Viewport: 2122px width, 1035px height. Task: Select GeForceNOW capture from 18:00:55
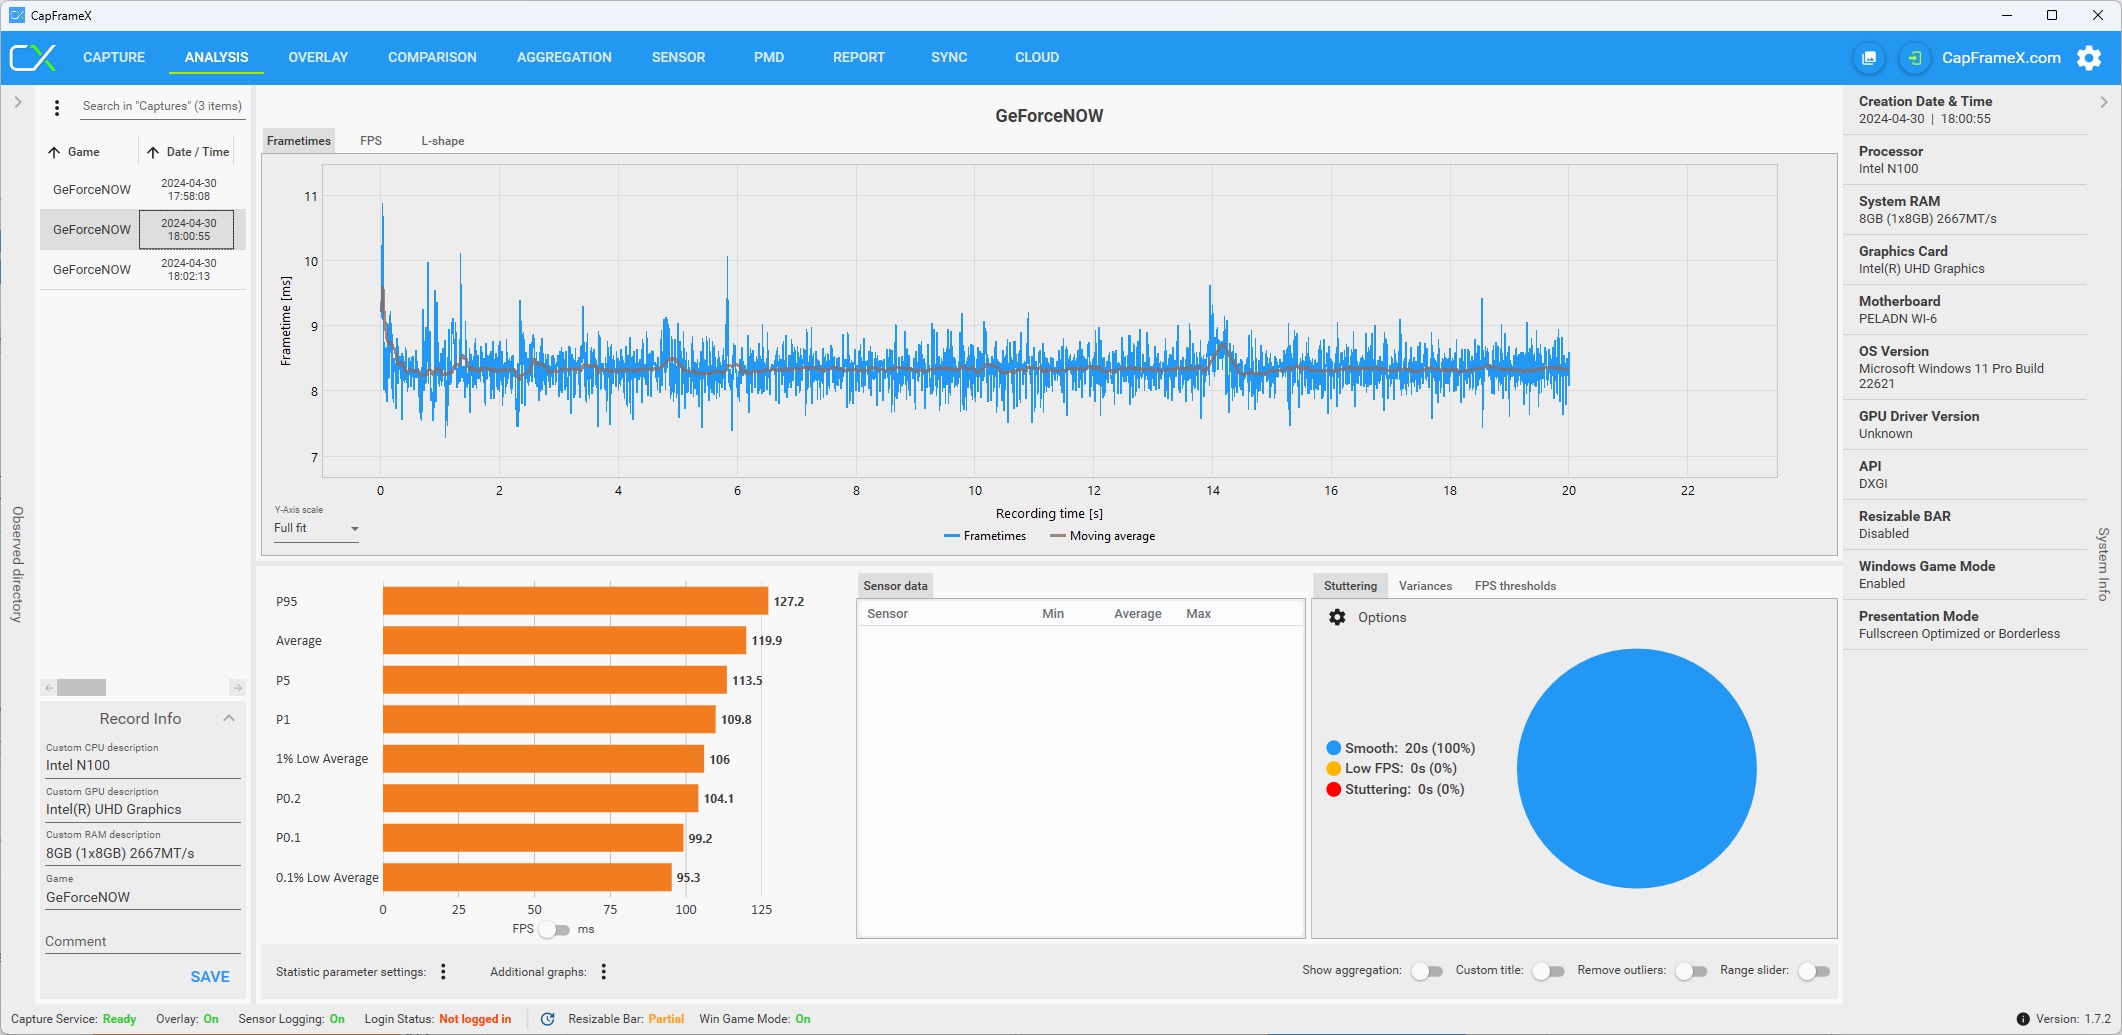(143, 230)
